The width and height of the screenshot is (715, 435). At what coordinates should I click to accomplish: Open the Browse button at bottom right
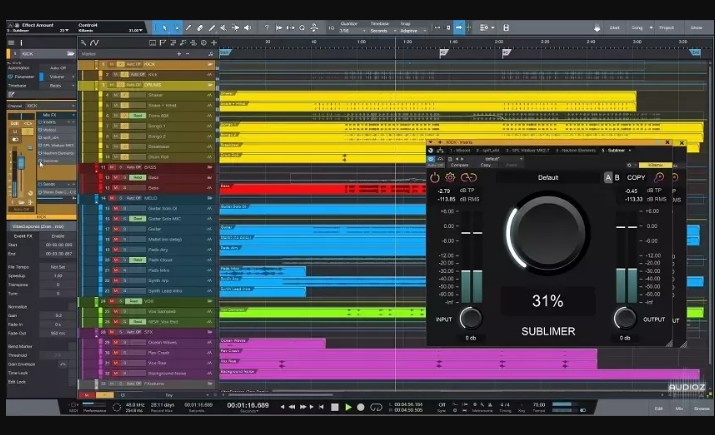pyautogui.click(x=701, y=408)
